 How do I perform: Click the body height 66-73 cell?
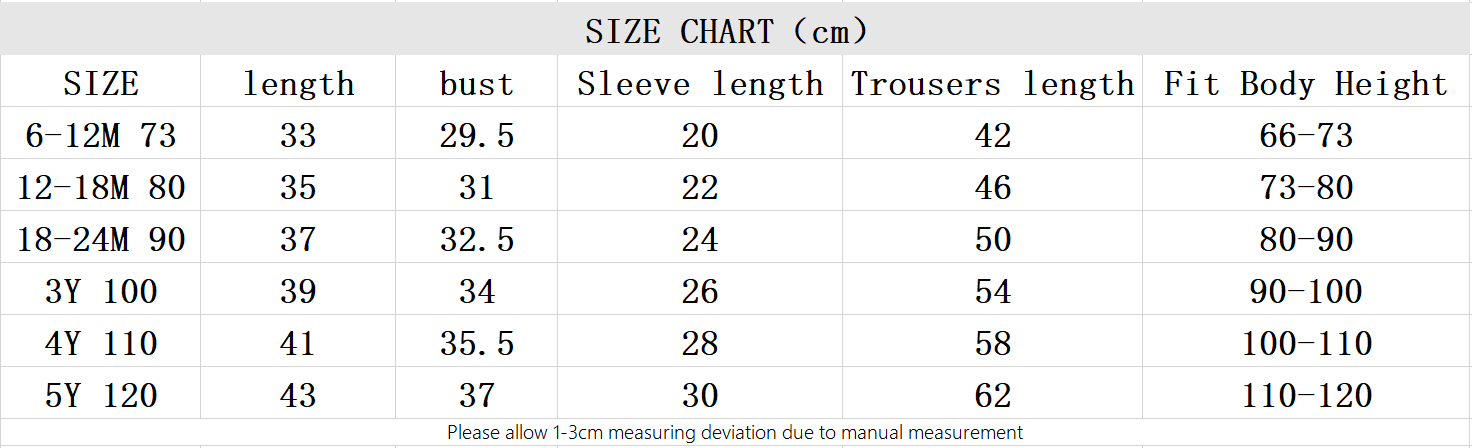[x=1306, y=135]
